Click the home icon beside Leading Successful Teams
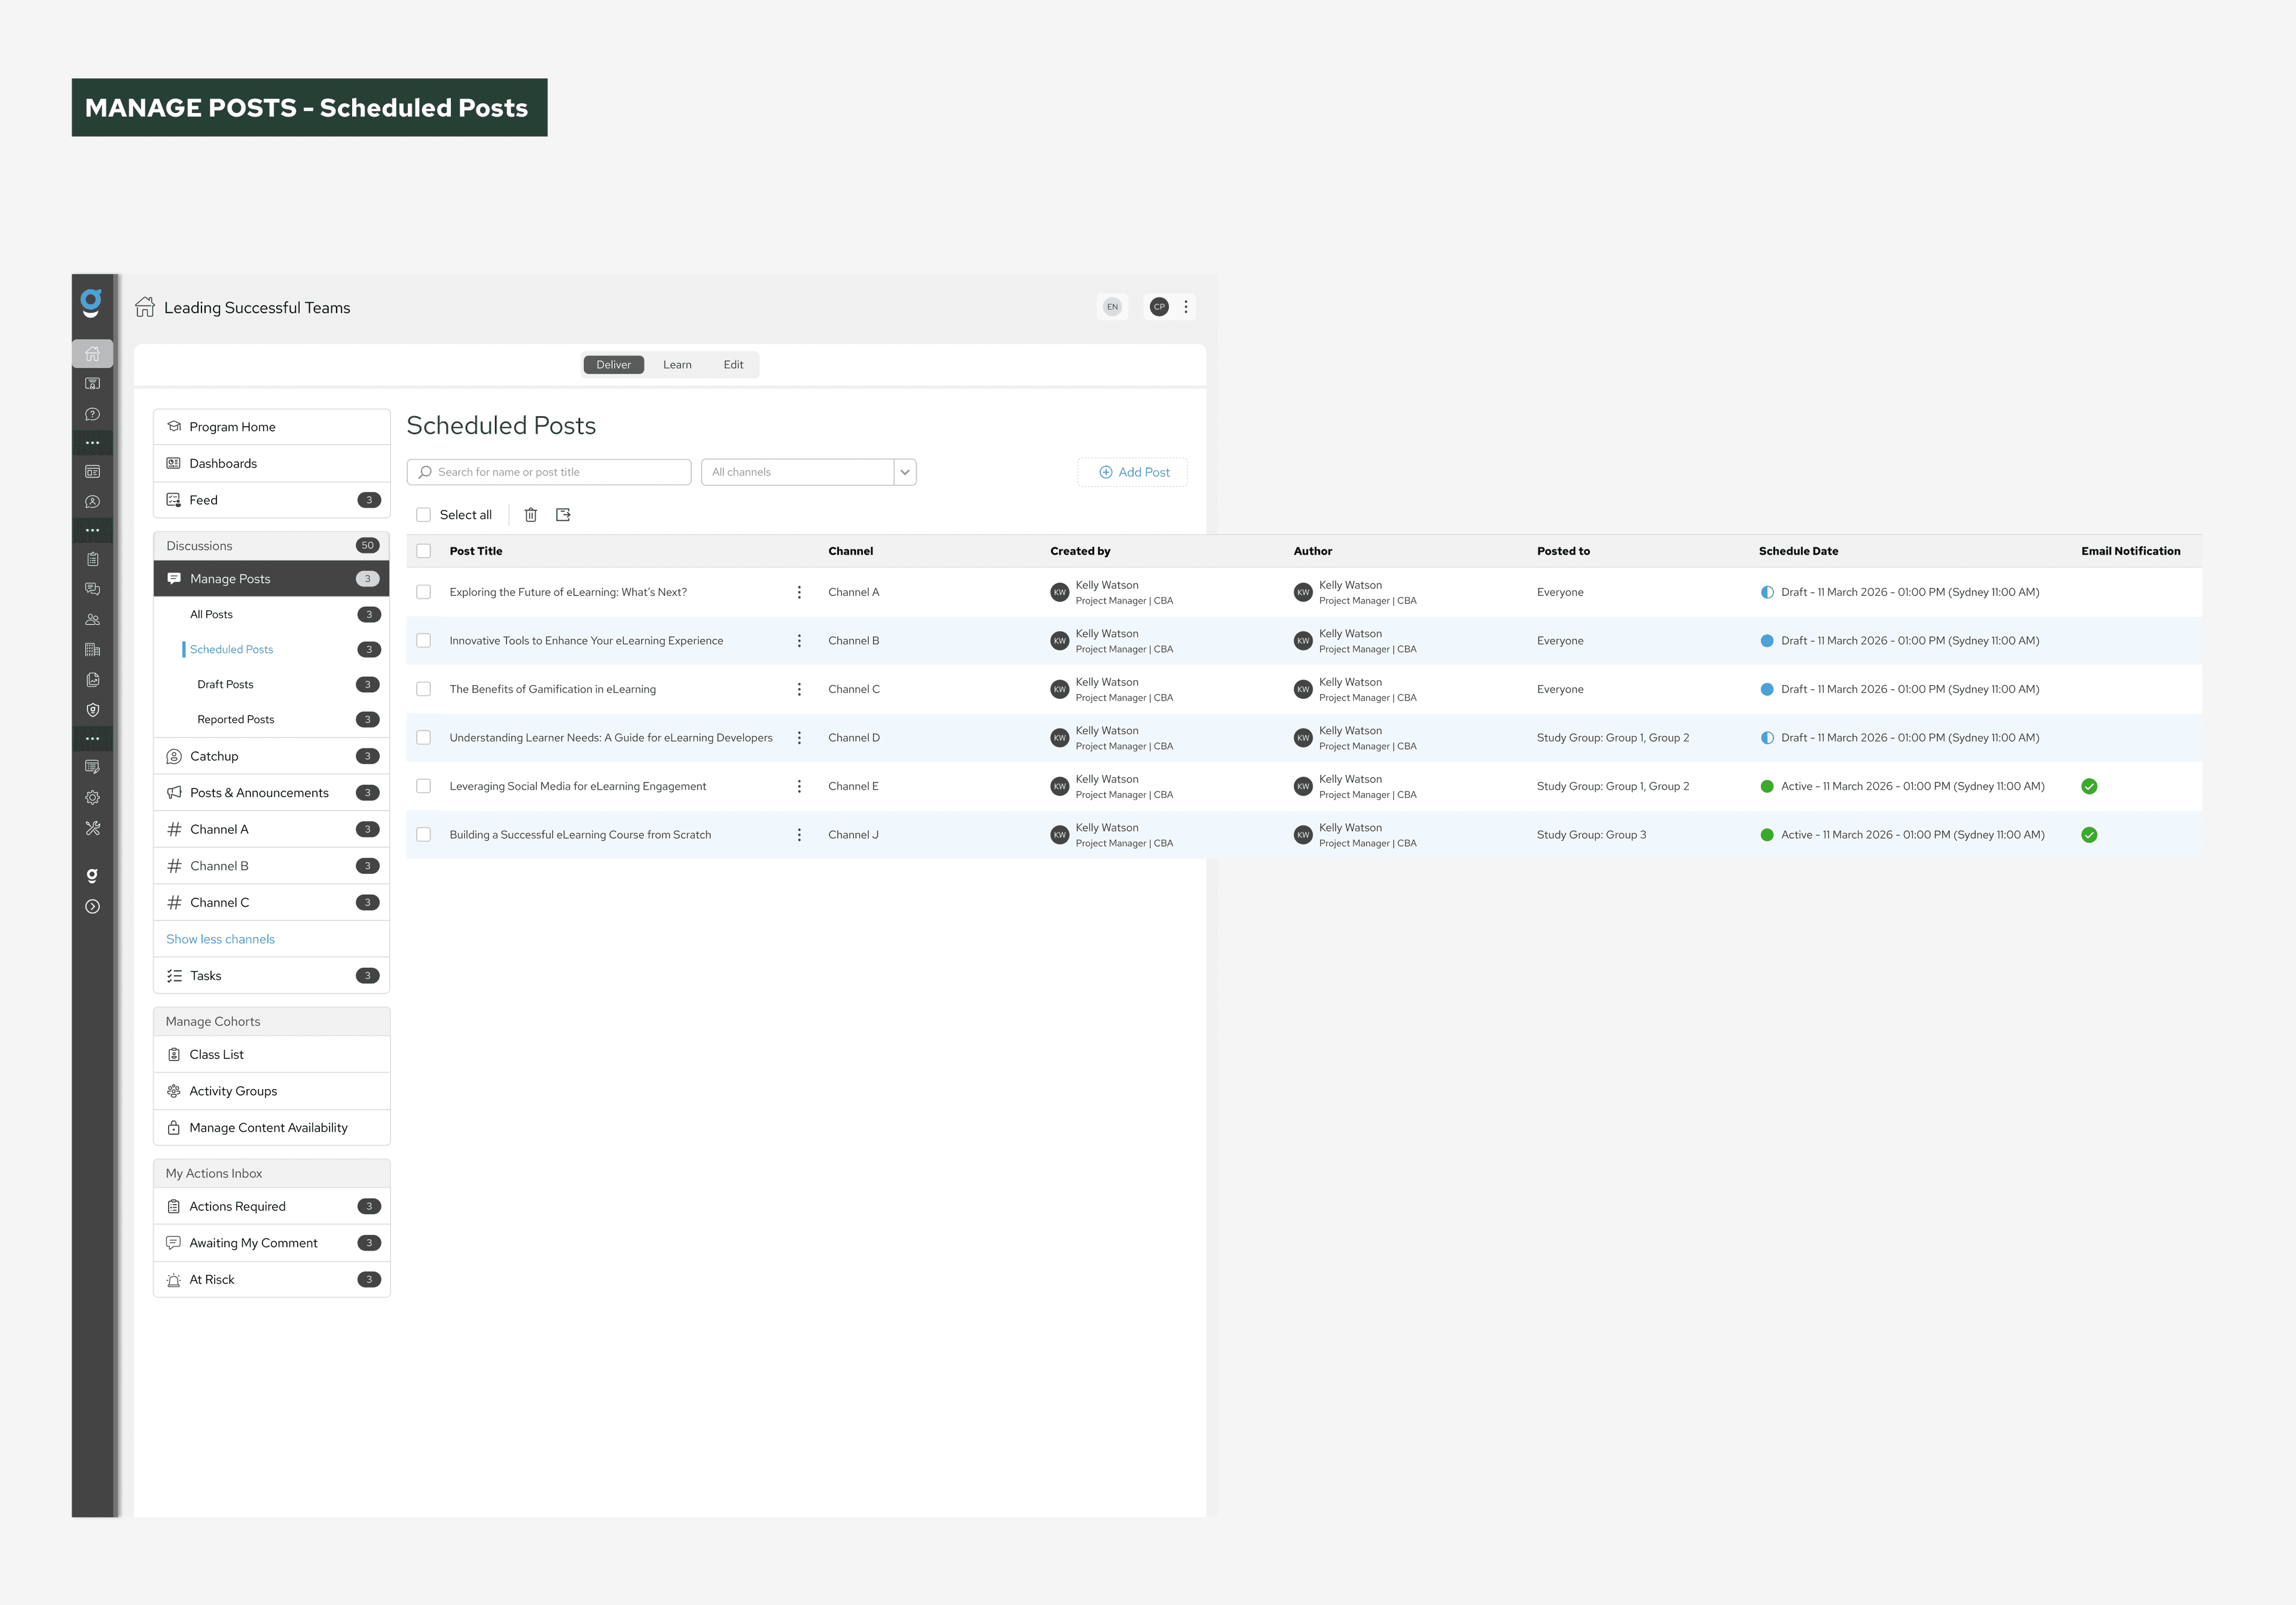This screenshot has width=2296, height=1605. pos(145,307)
